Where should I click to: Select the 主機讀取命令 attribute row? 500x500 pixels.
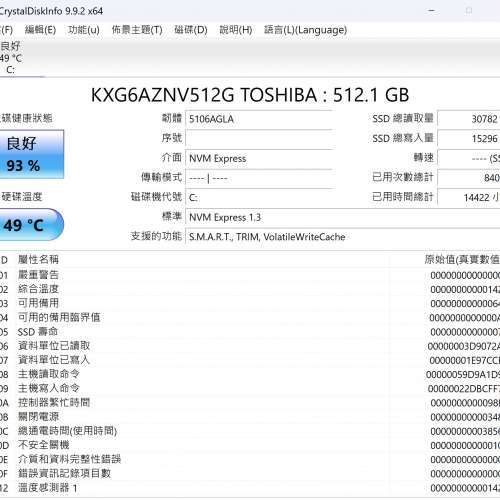[x=250, y=374]
